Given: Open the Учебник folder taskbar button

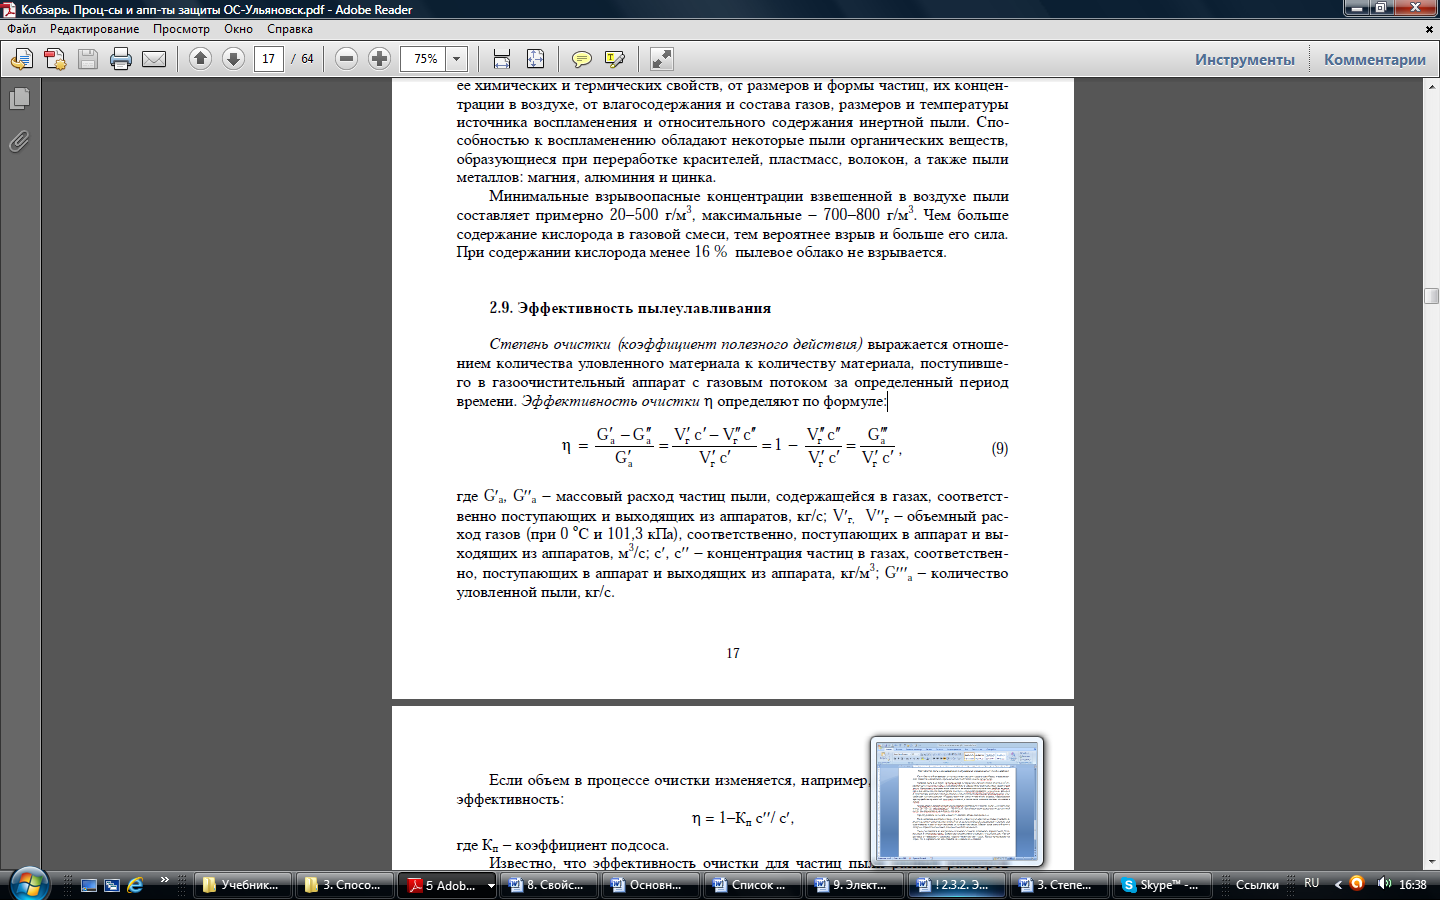Looking at the screenshot, I should (x=243, y=885).
